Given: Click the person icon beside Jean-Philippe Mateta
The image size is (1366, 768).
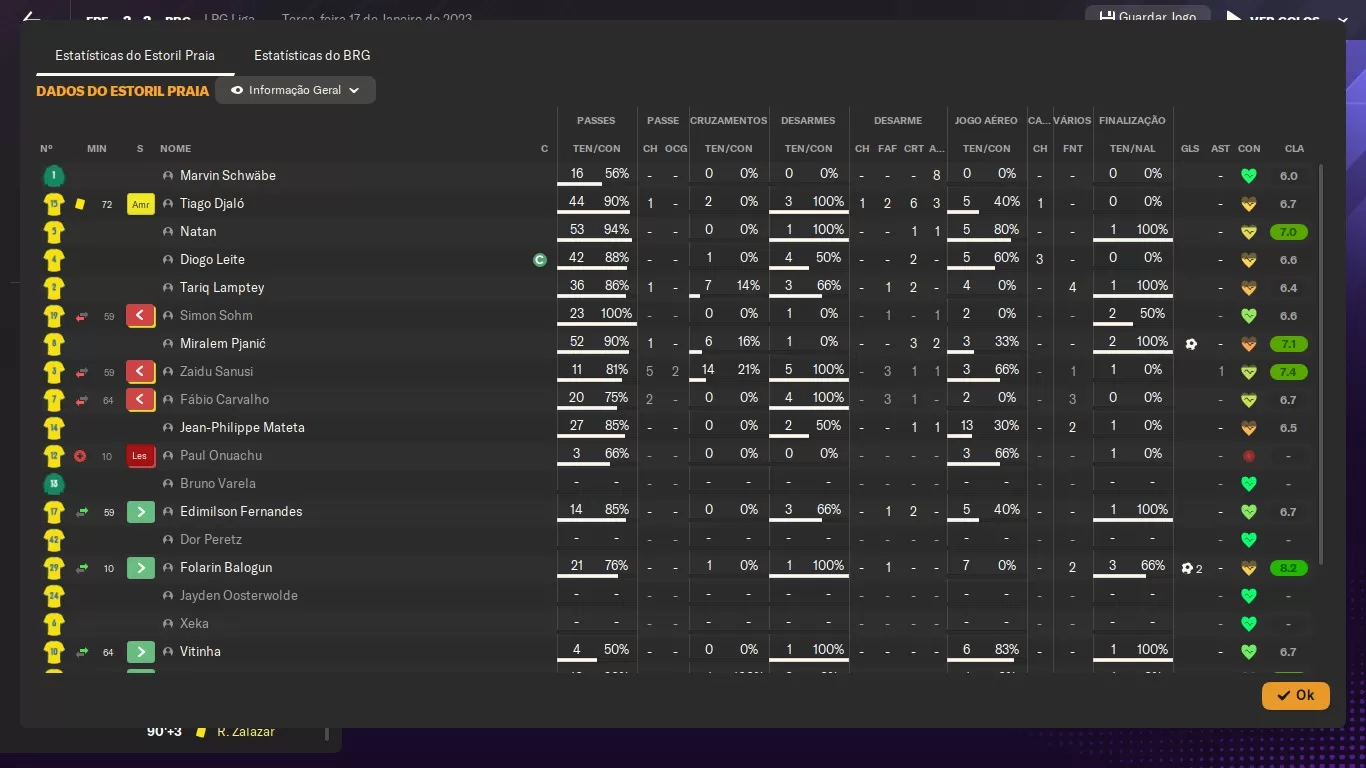Looking at the screenshot, I should (168, 428).
